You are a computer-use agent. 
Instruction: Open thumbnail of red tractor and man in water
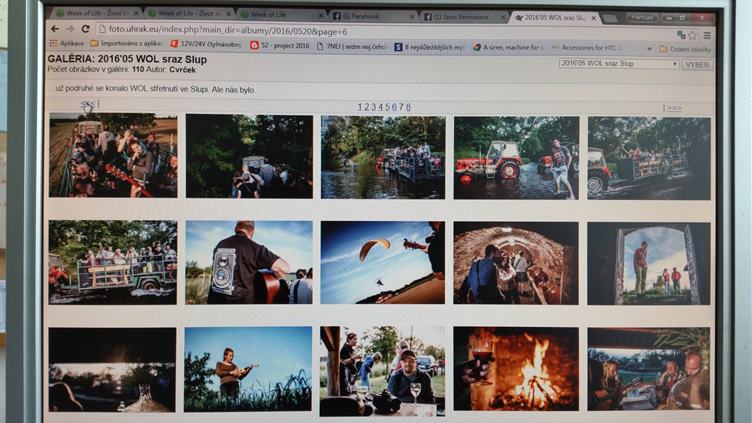pos(517,158)
